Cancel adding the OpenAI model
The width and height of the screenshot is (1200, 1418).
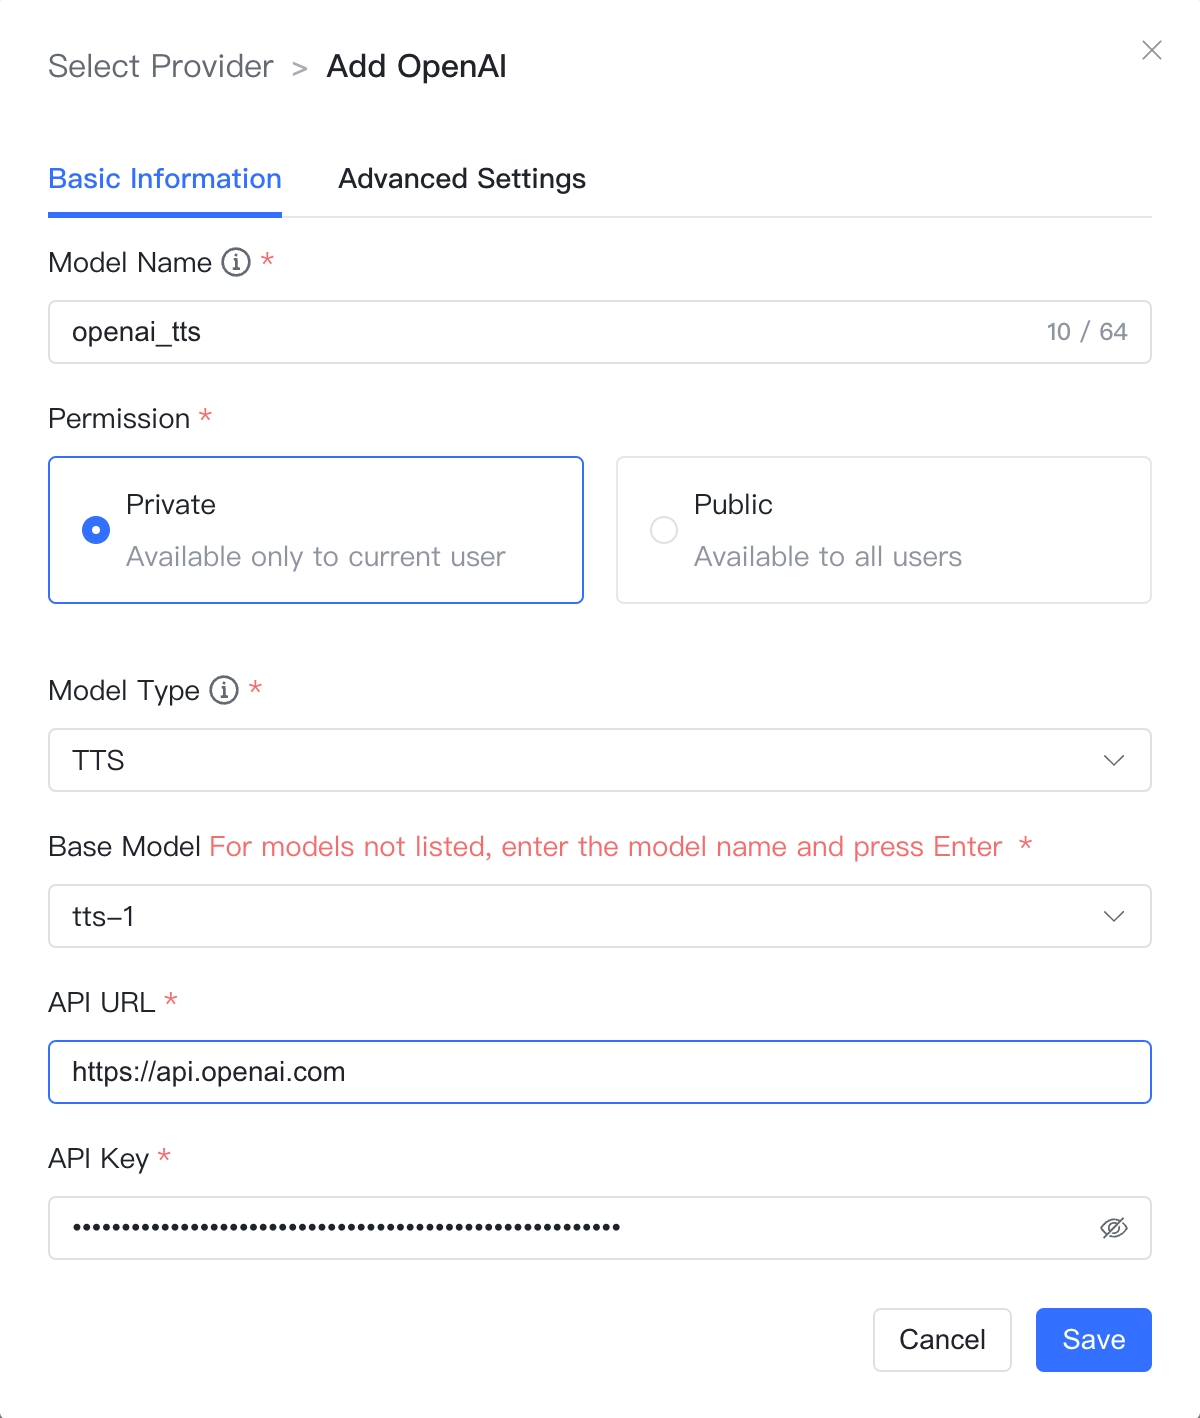tap(942, 1340)
